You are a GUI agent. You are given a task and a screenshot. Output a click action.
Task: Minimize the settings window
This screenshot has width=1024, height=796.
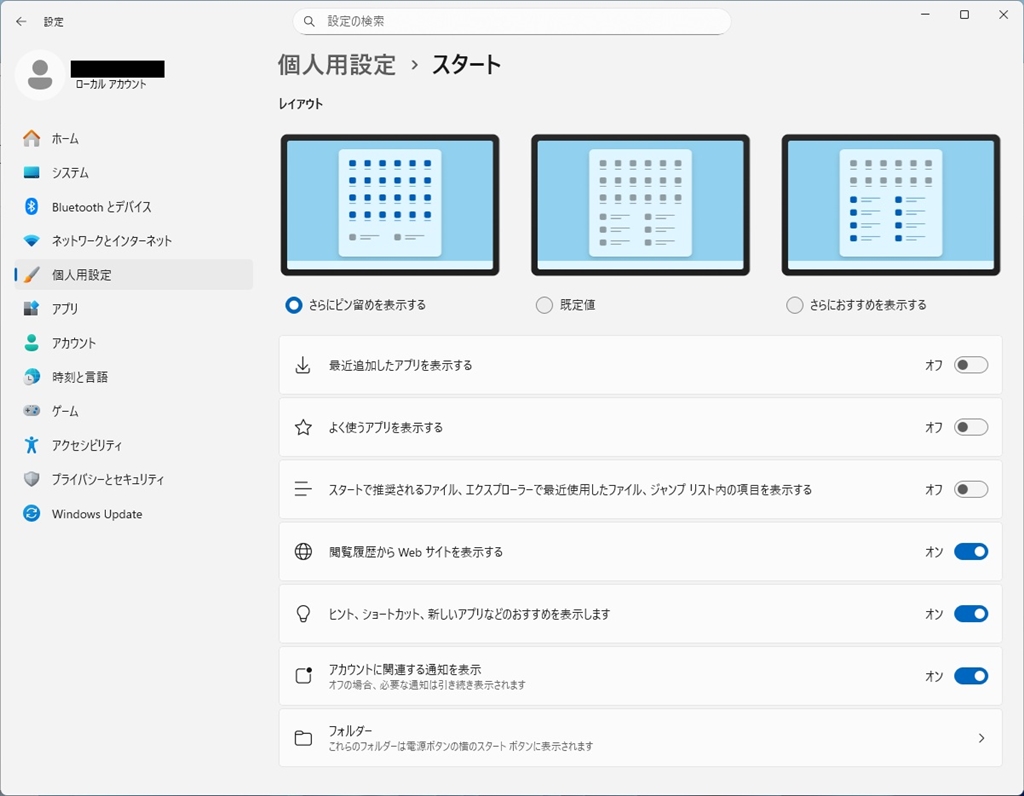(x=925, y=15)
